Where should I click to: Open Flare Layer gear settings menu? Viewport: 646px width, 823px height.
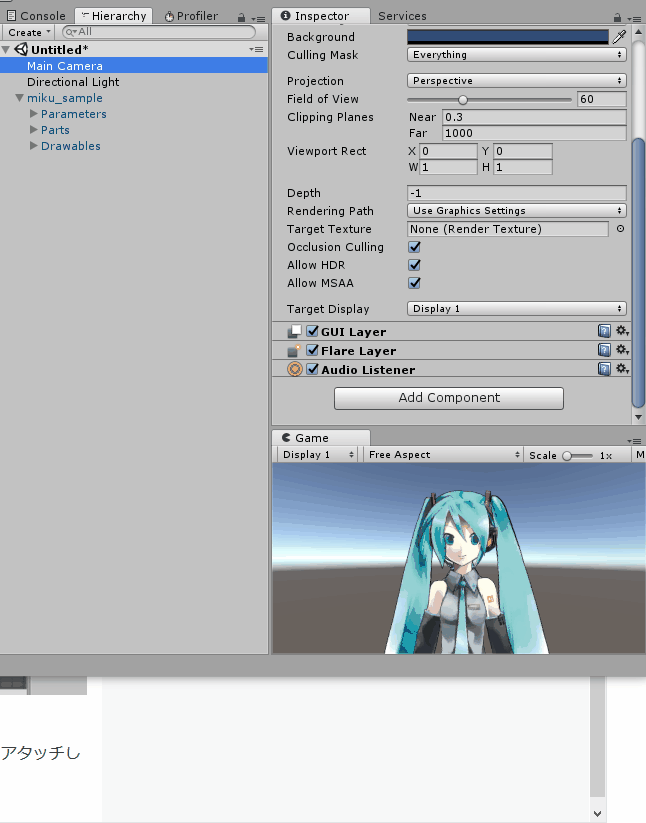coord(622,350)
